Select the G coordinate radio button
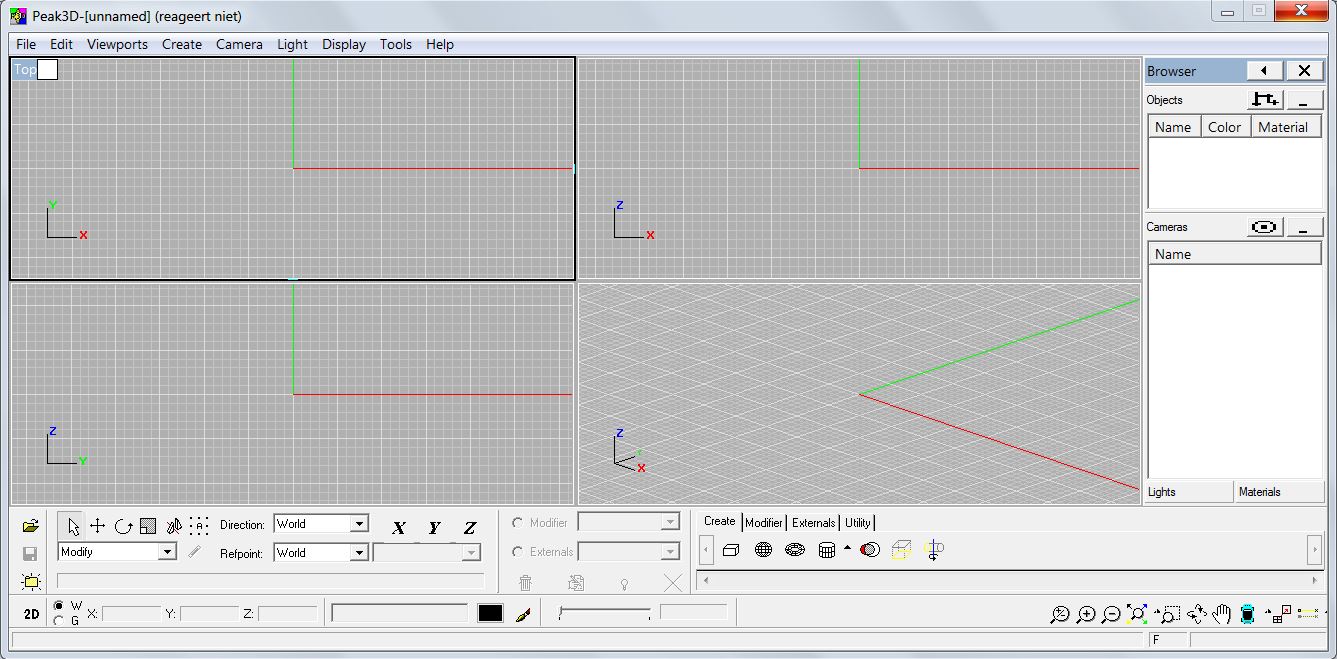1337x659 pixels. pyautogui.click(x=58, y=620)
